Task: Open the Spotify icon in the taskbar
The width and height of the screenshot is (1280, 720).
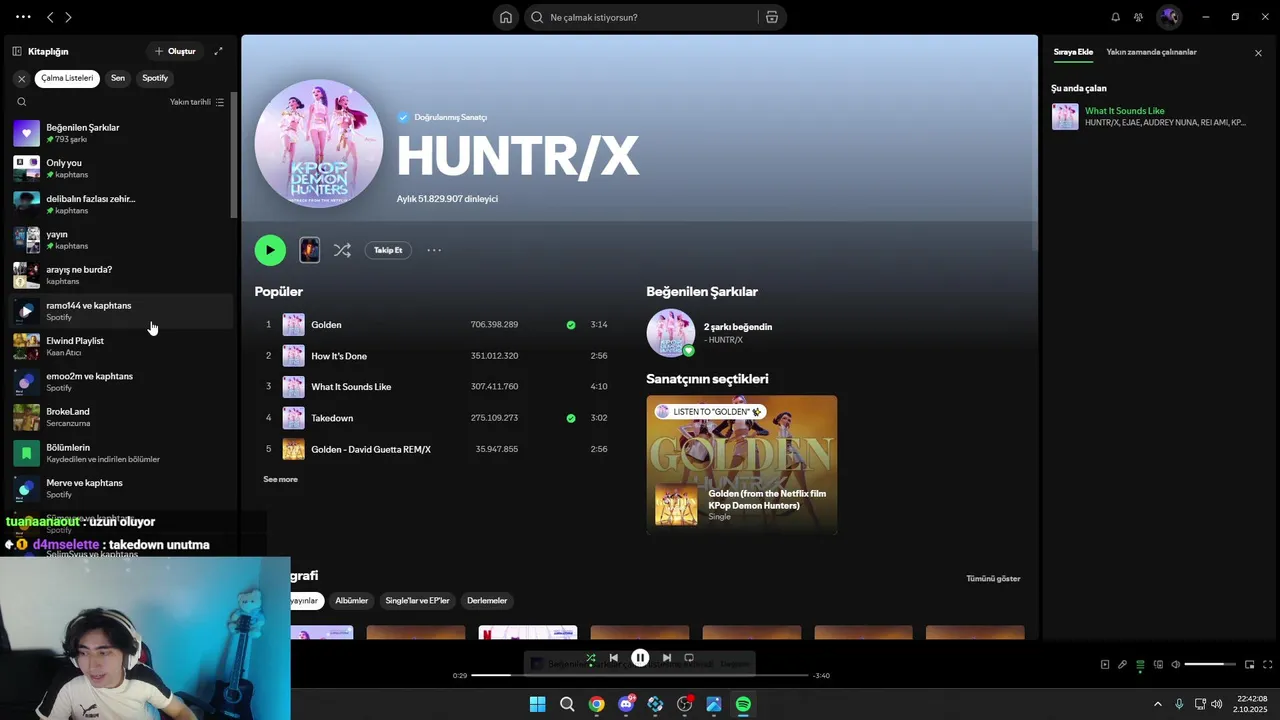Action: [743, 704]
